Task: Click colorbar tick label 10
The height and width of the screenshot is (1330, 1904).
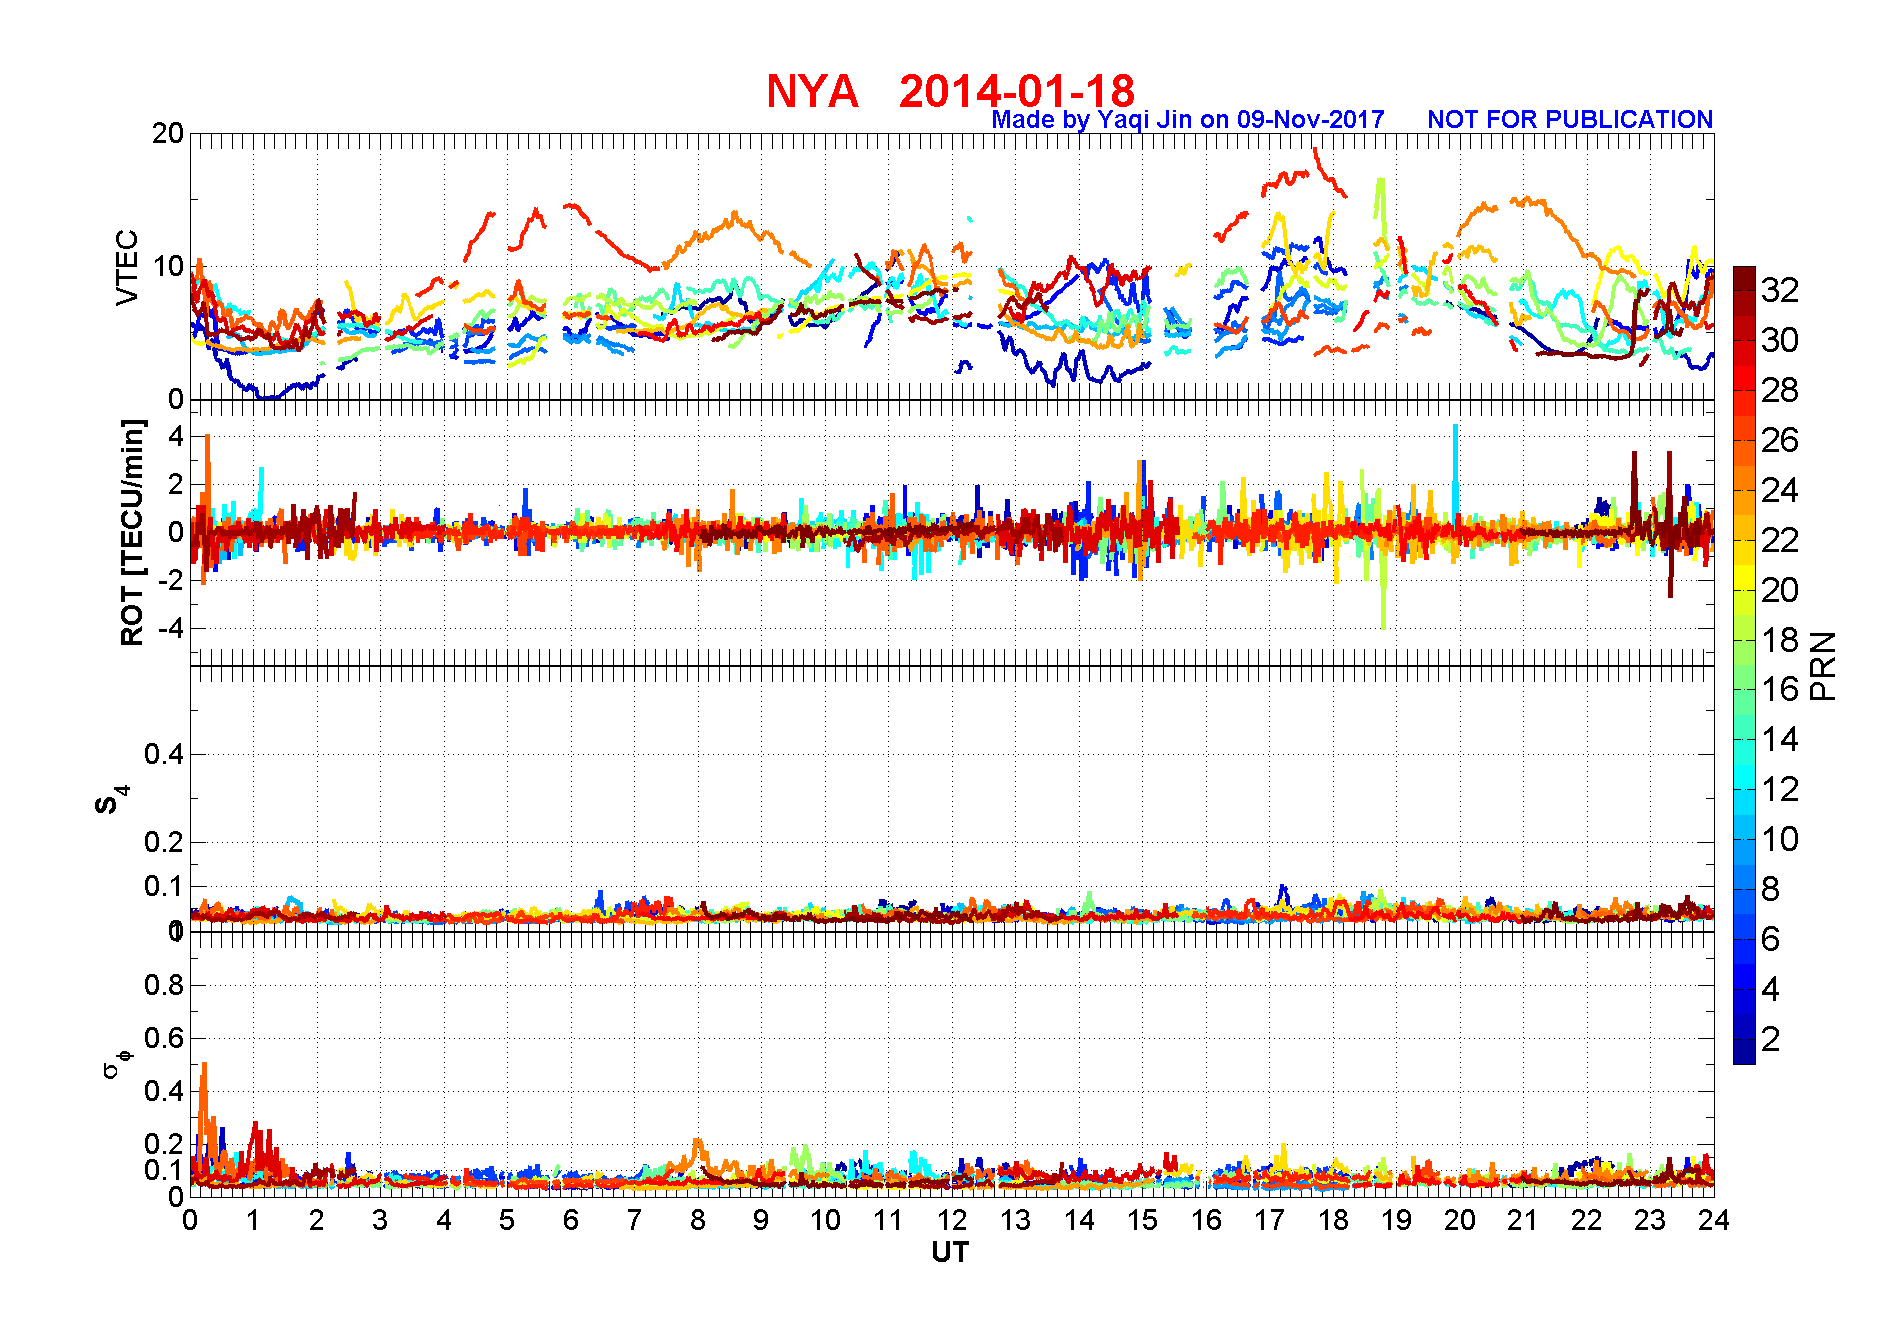Action: click(x=1780, y=839)
